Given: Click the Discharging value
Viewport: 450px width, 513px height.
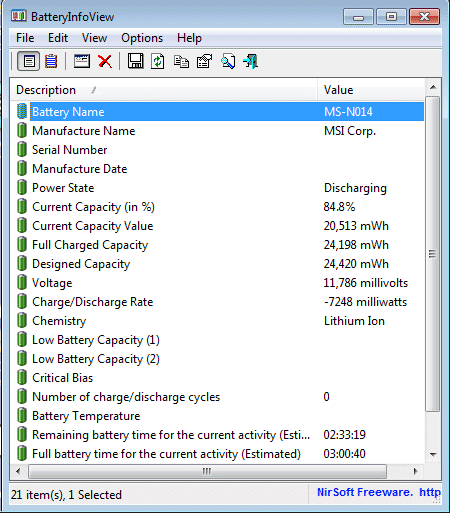Looking at the screenshot, I should click(355, 188).
